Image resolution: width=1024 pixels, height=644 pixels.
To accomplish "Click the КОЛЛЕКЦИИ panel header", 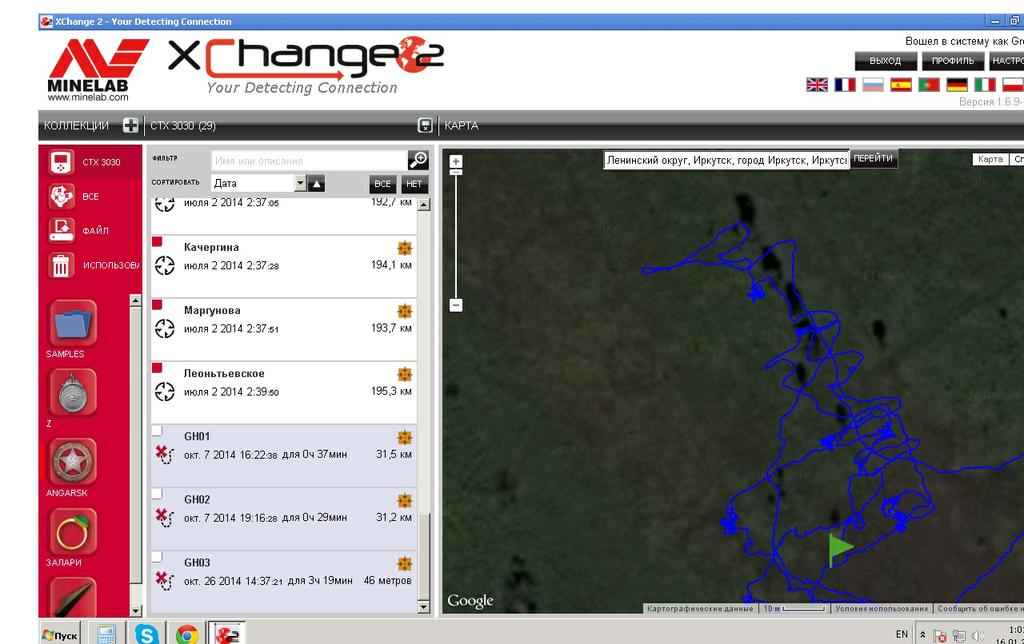I will pyautogui.click(x=76, y=125).
